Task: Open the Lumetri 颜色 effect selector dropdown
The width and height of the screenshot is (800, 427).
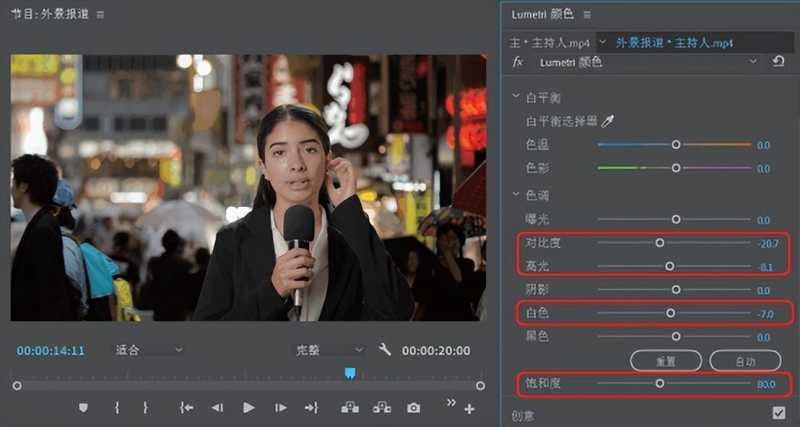Action: point(753,62)
